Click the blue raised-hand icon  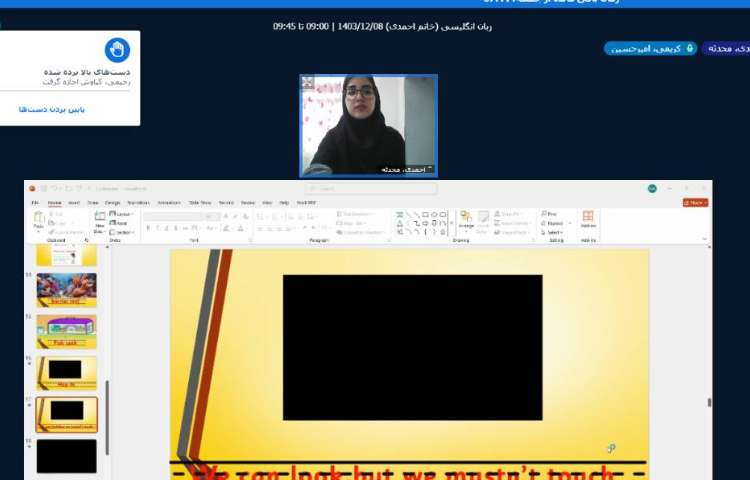point(117,50)
